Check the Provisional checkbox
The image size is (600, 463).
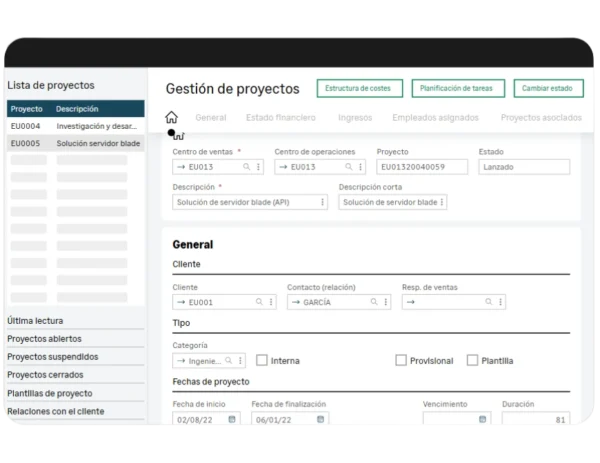[401, 360]
